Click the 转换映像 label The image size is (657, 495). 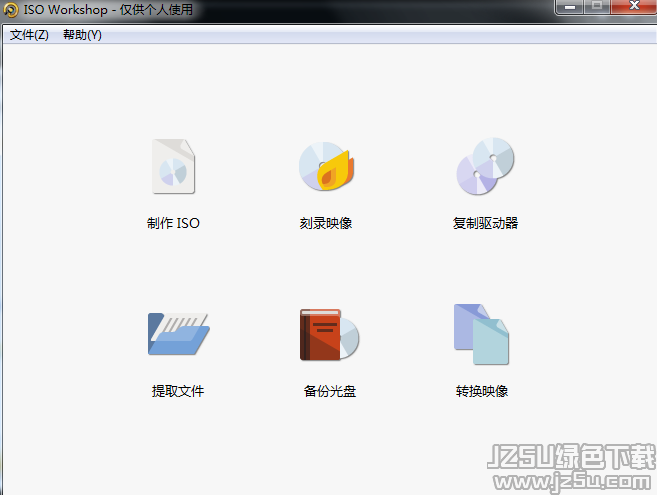pos(482,391)
